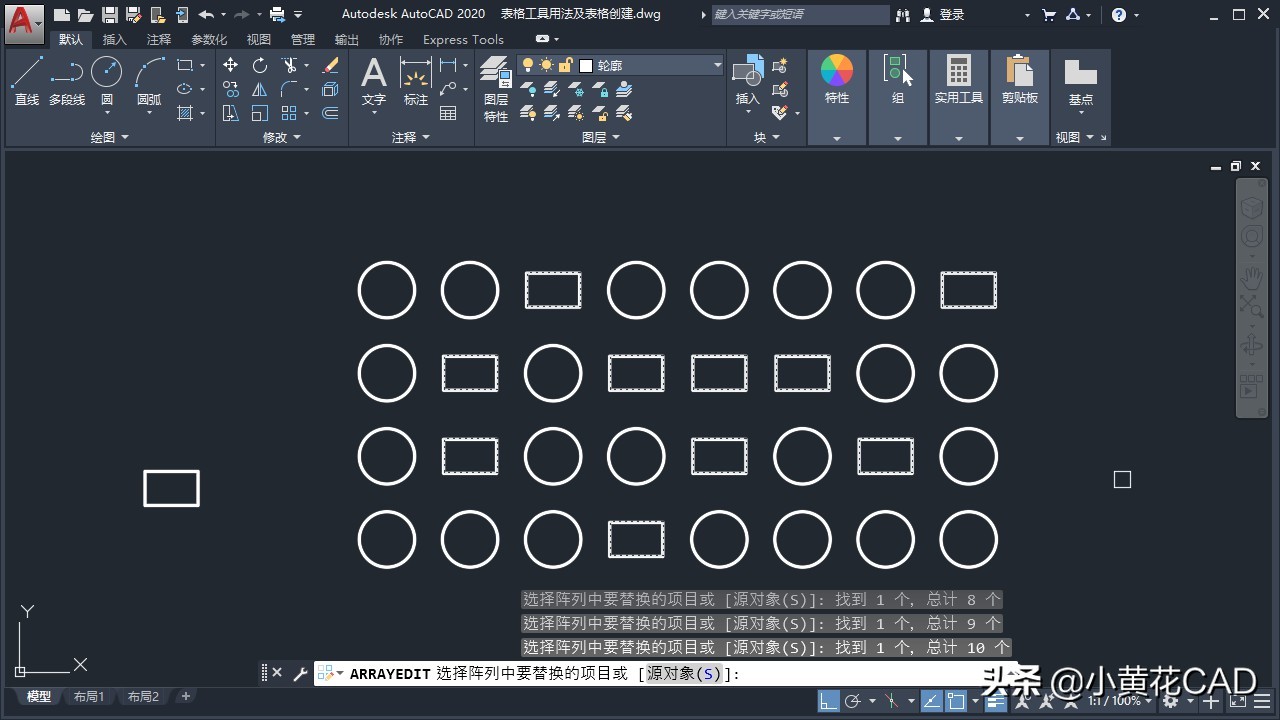Viewport: 1280px width, 720px height.
Task: Expand the layer name dropdown showing 轮廓
Action: pyautogui.click(x=717, y=65)
